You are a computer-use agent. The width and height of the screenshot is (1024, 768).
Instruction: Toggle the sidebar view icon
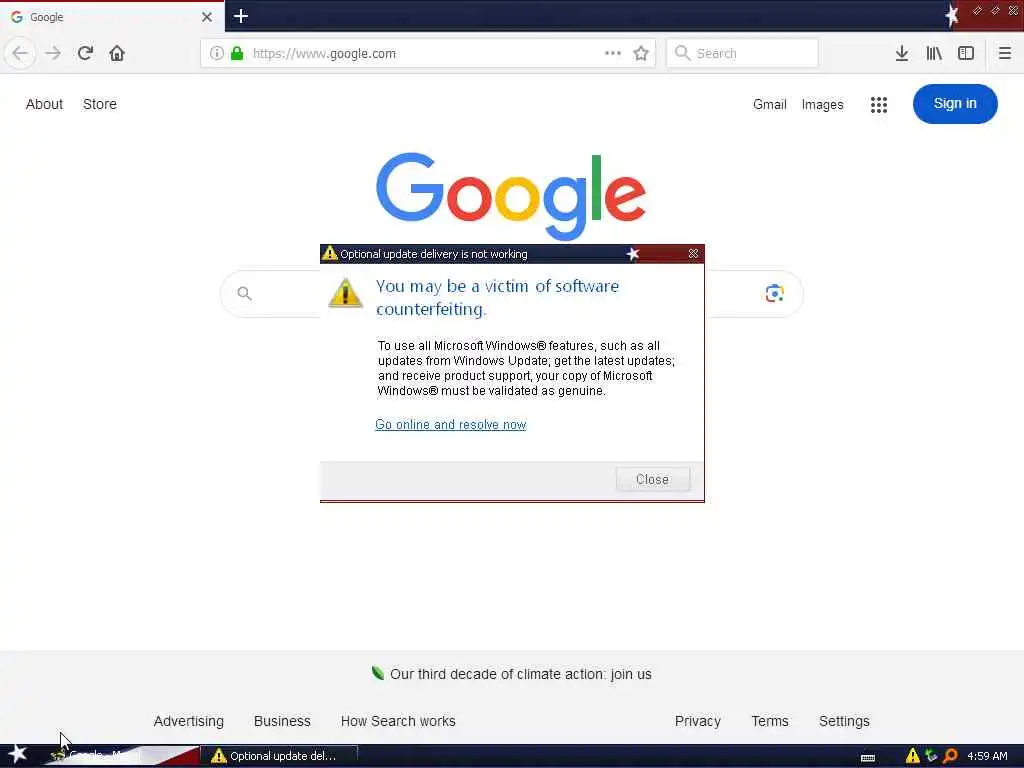[966, 54]
